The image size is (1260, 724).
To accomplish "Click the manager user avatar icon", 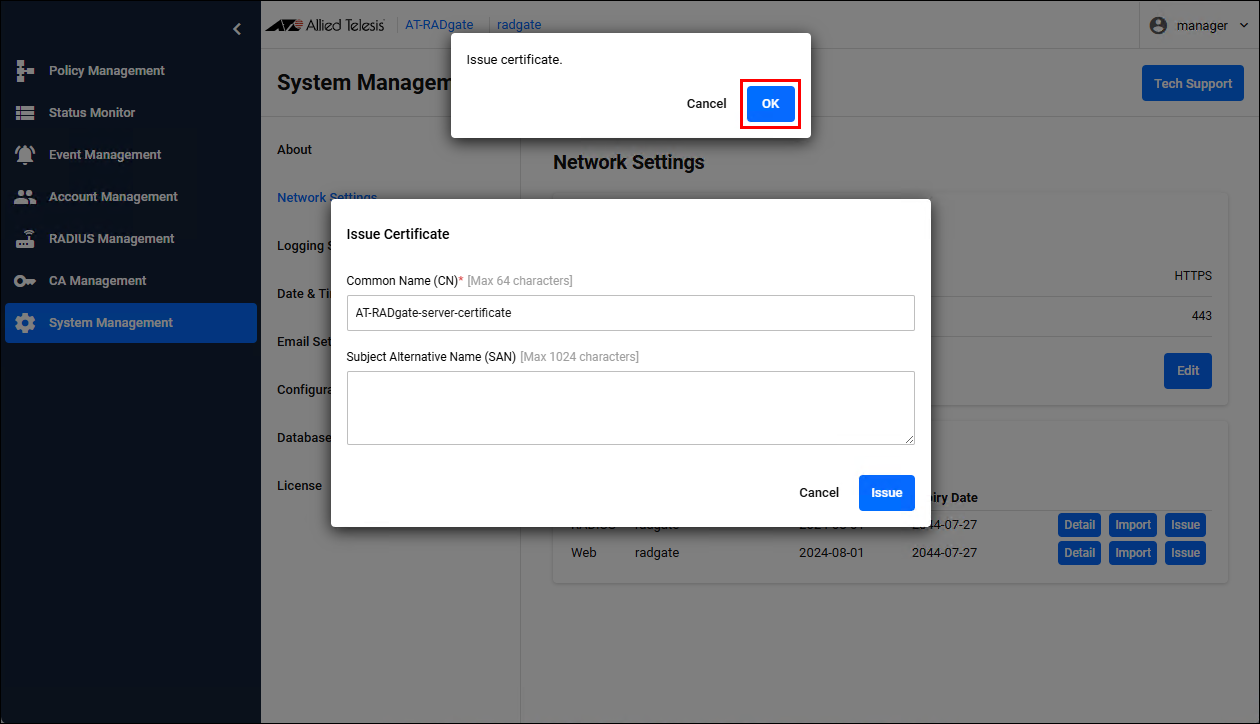I will (1159, 26).
